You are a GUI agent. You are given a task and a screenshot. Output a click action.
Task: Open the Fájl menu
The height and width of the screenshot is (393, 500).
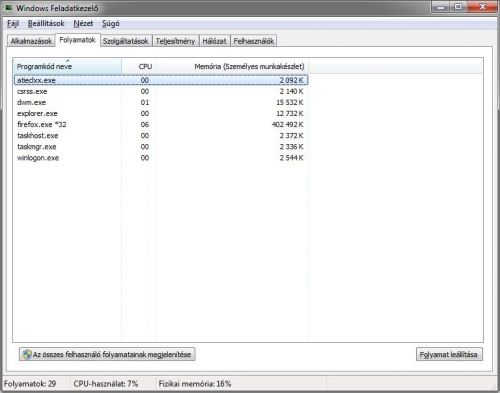coord(13,24)
